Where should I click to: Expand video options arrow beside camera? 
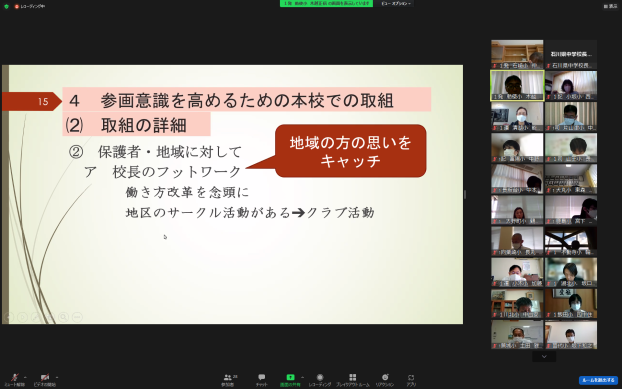[57, 377]
